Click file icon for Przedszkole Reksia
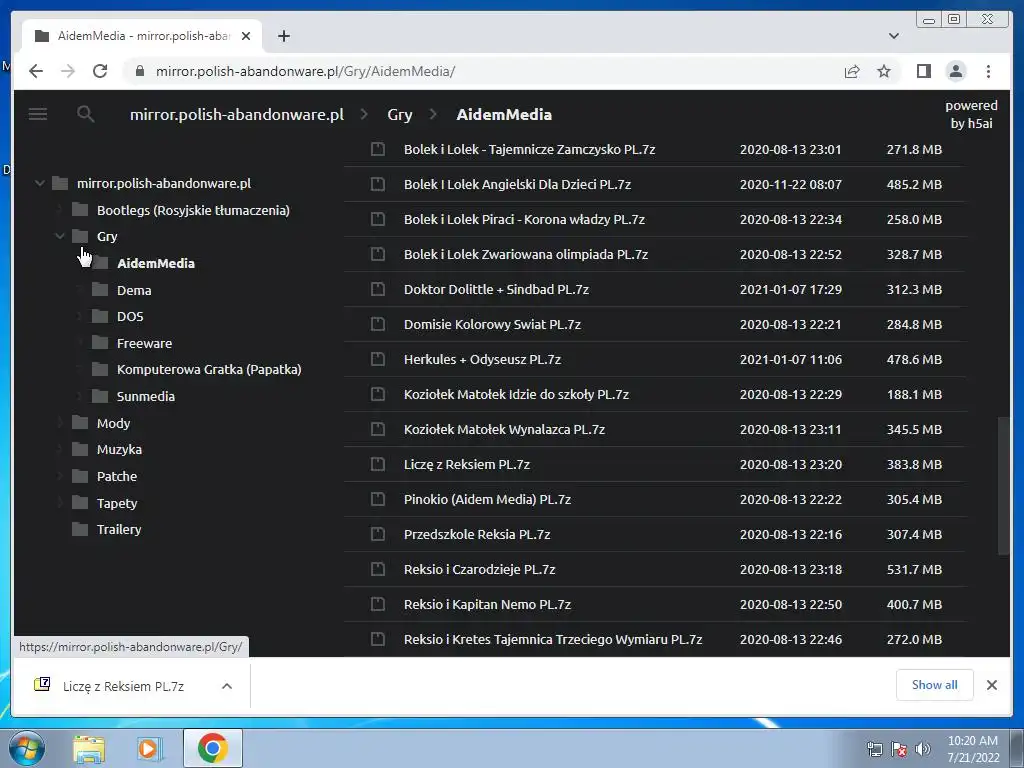1024x768 pixels. 377,534
